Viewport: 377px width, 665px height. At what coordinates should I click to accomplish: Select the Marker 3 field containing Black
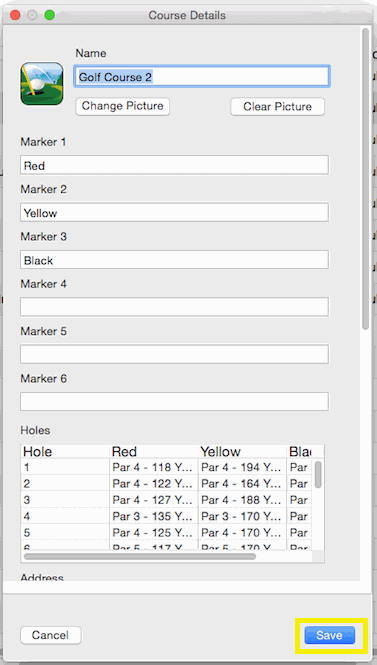point(174,260)
